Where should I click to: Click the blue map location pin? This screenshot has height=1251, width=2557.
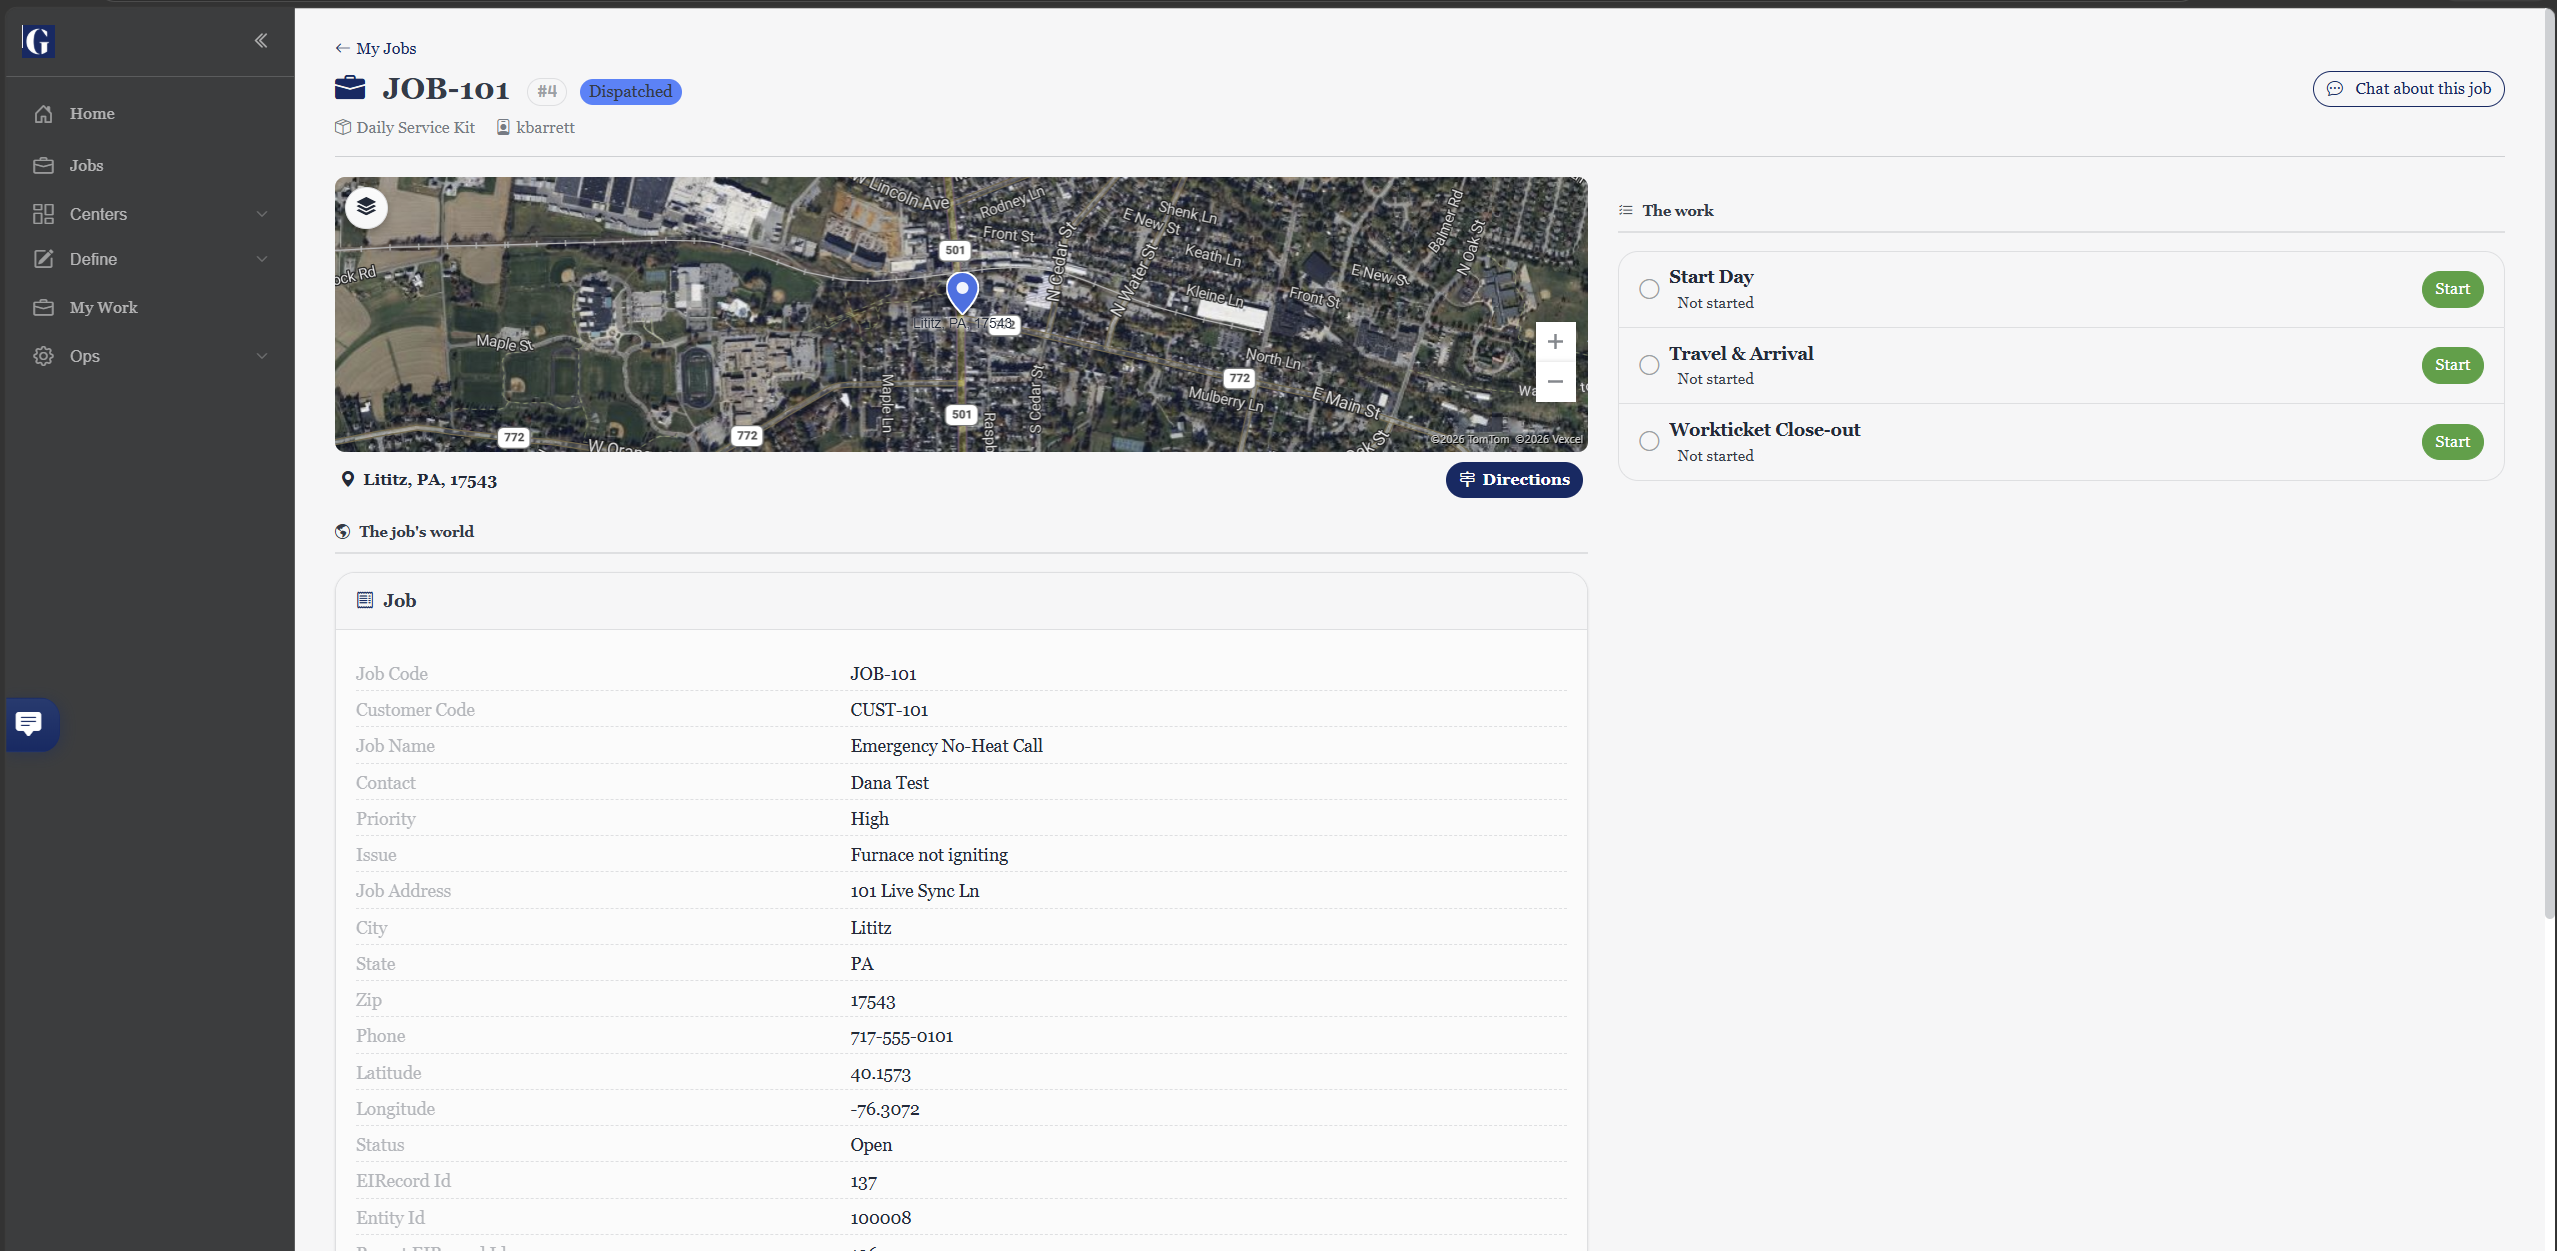pyautogui.click(x=962, y=292)
